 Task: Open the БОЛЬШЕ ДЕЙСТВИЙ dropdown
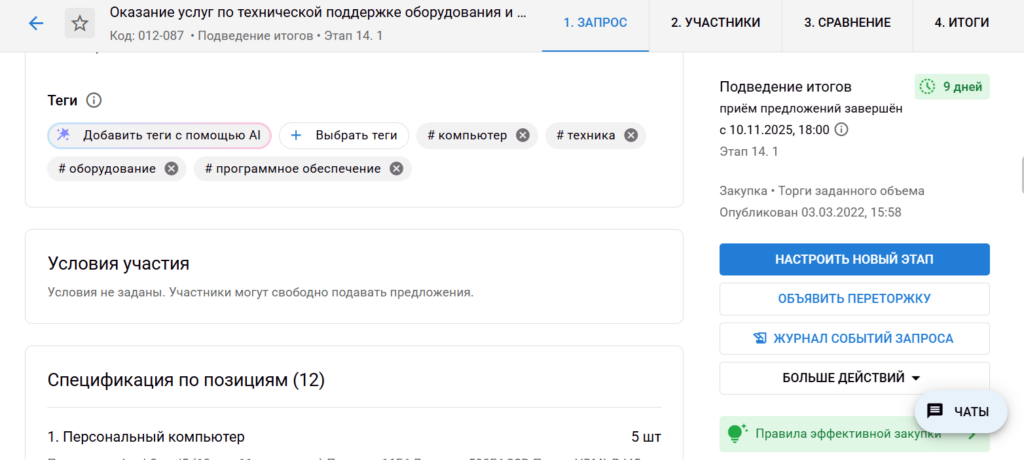click(853, 378)
